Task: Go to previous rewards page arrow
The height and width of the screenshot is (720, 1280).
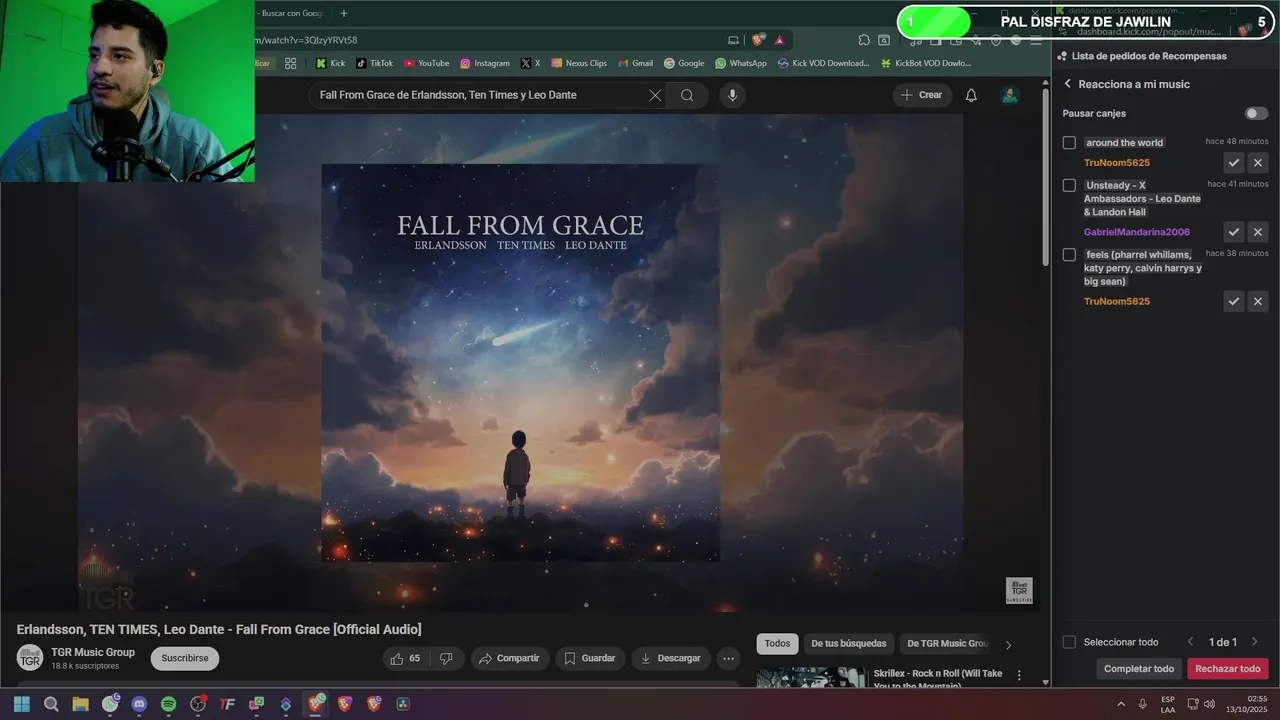Action: point(1190,642)
